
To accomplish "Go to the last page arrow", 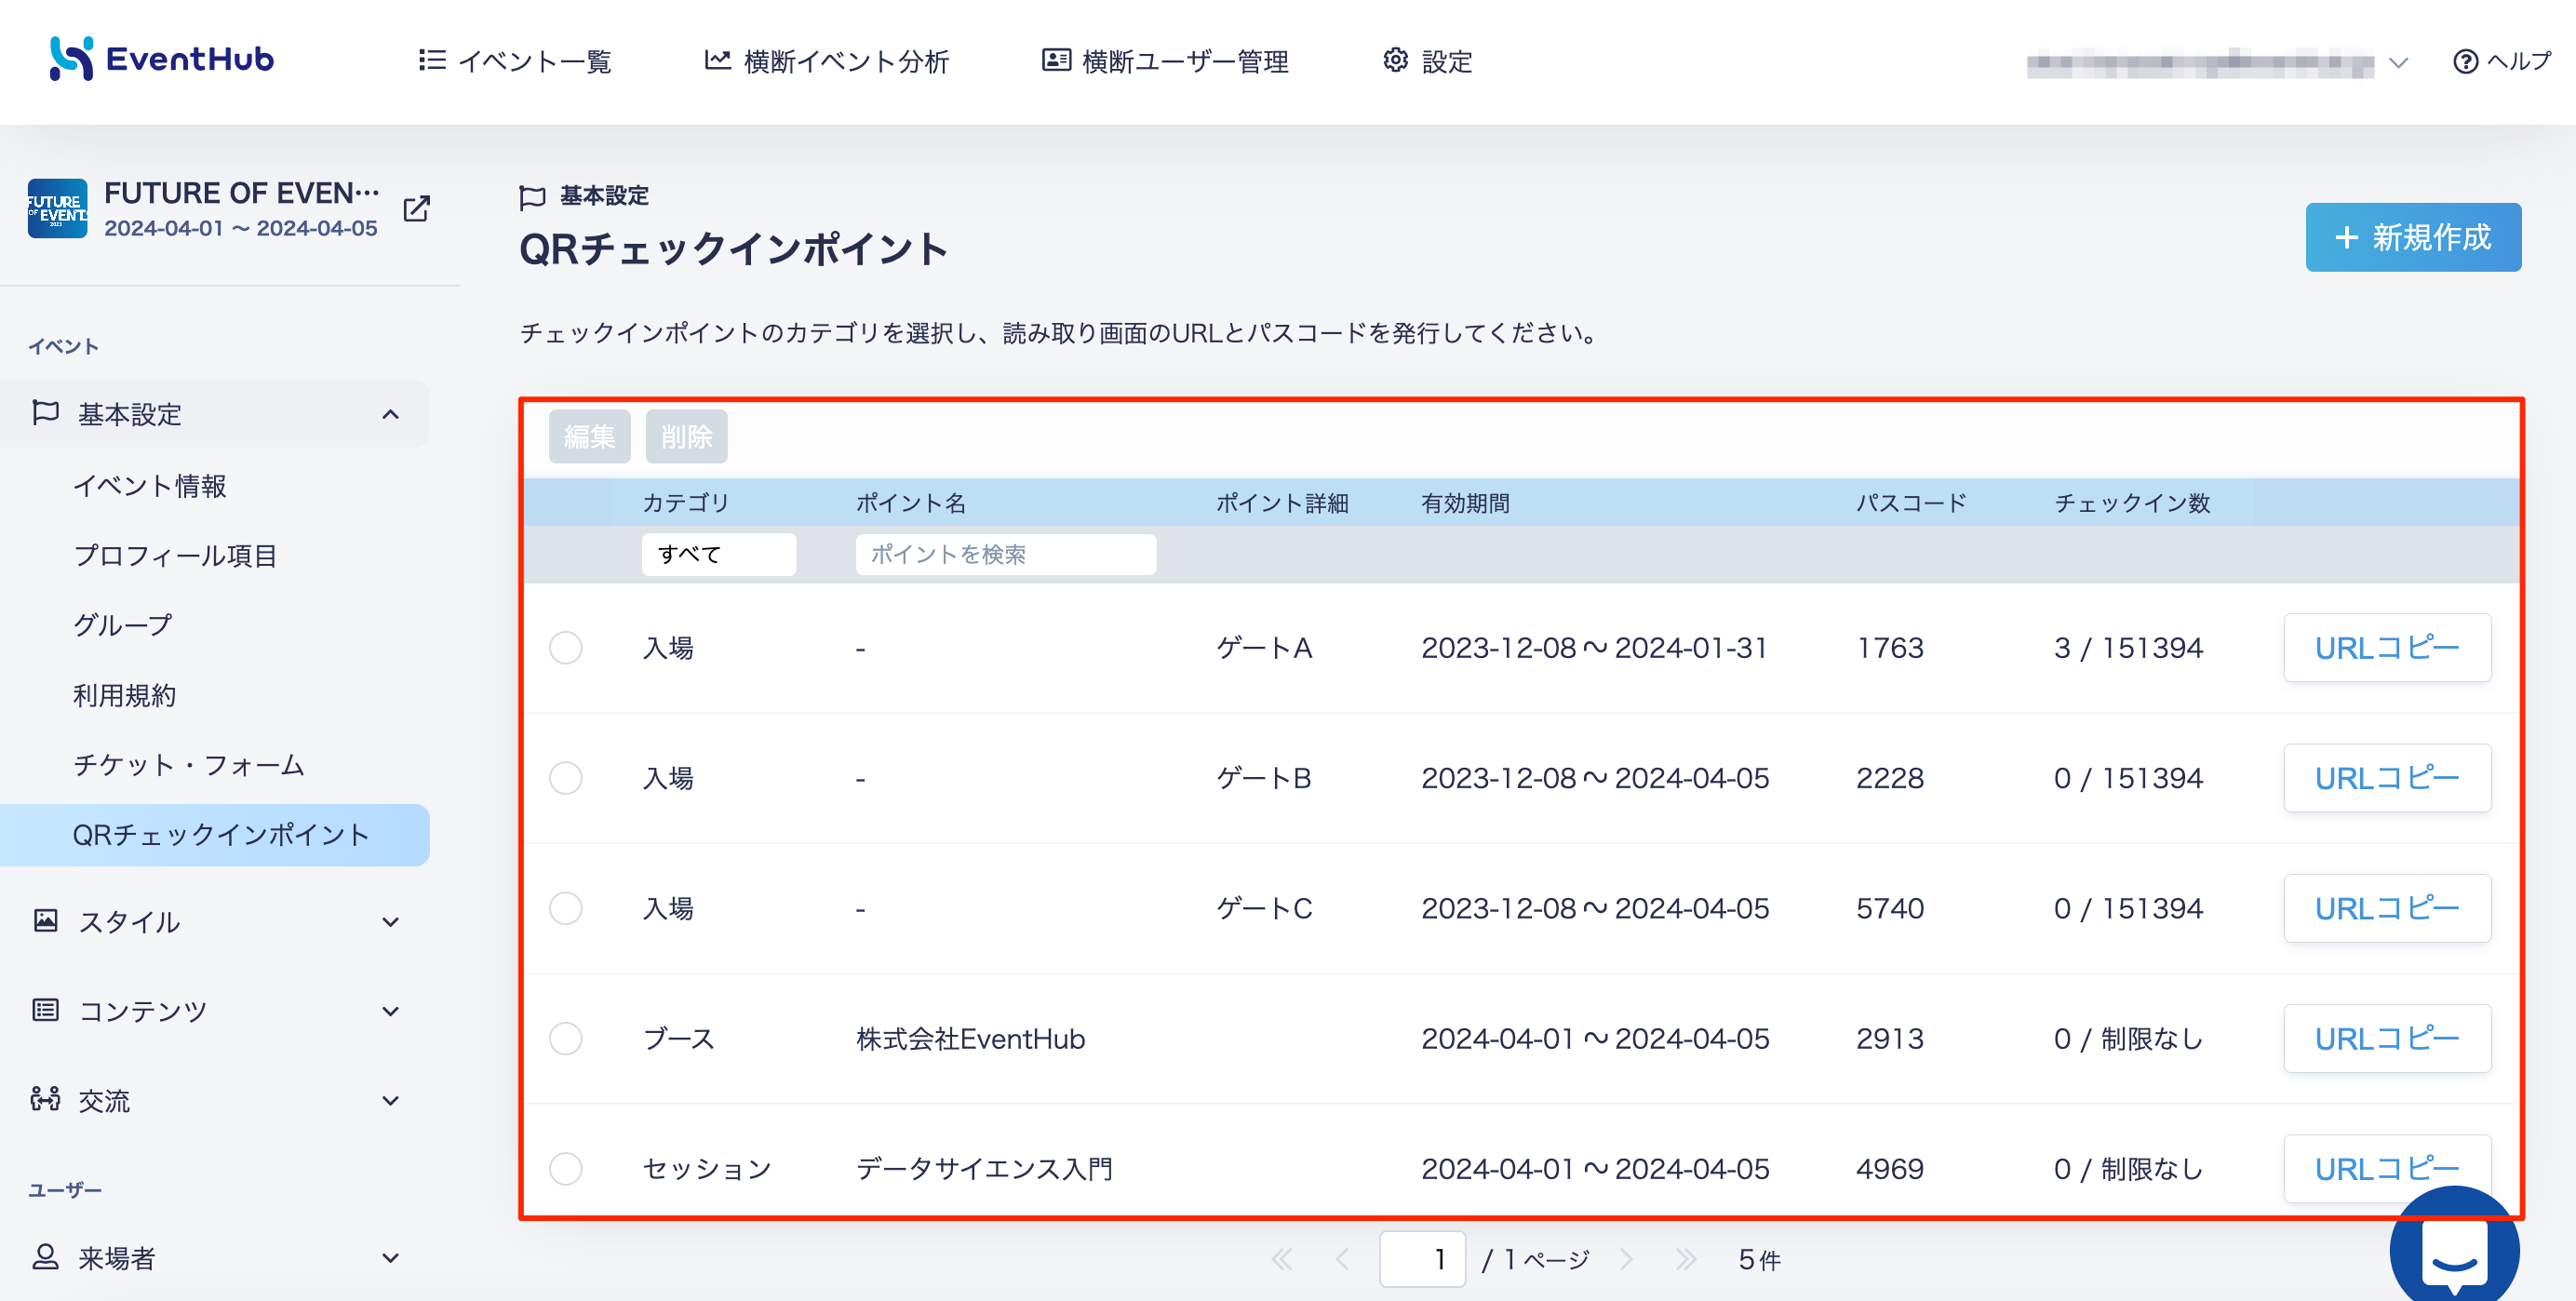I will tap(1686, 1259).
